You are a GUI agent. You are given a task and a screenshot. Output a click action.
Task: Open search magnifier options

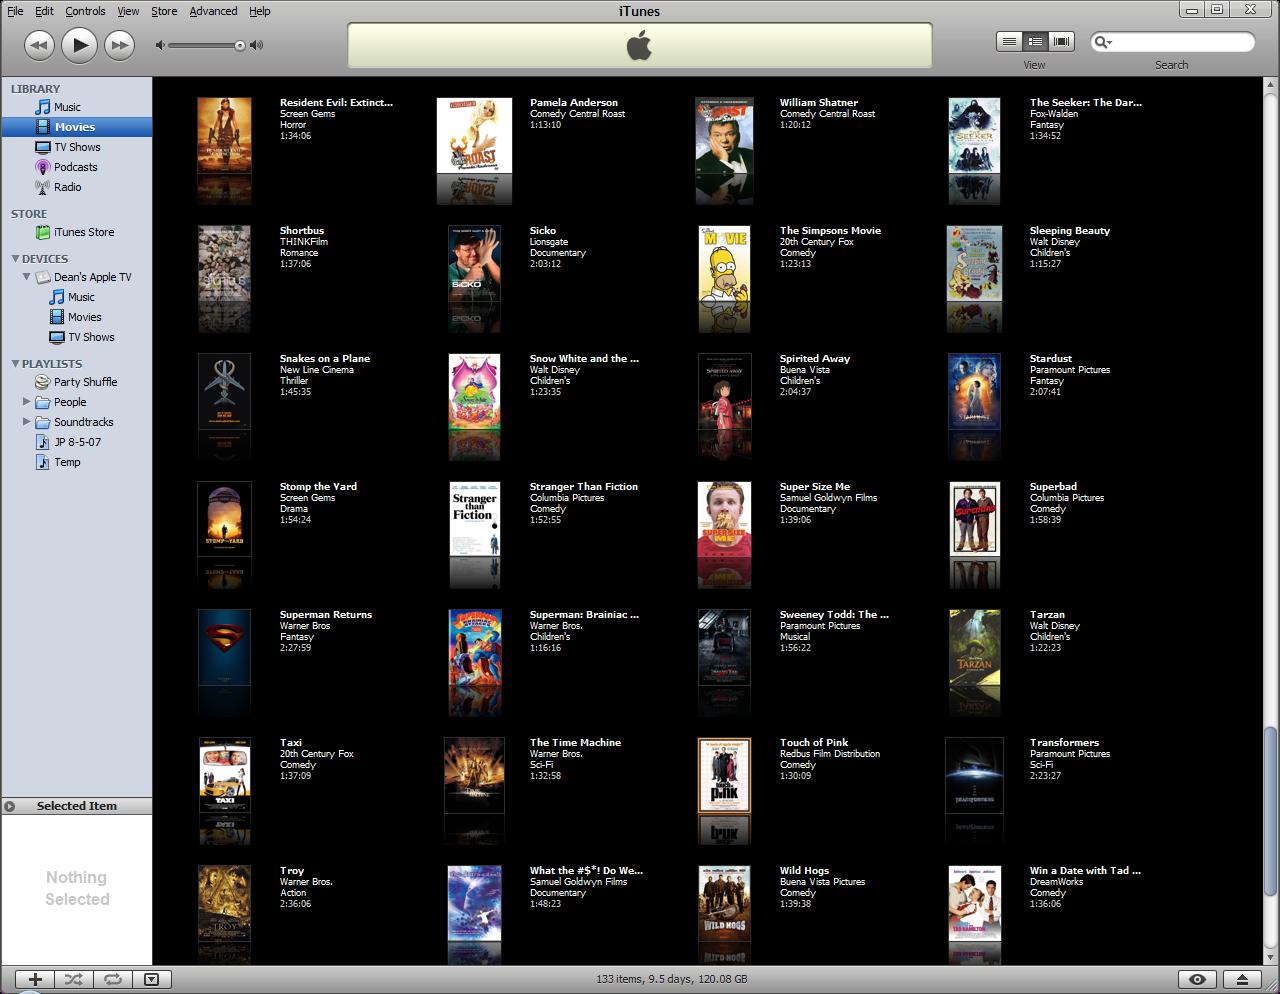coord(1103,42)
